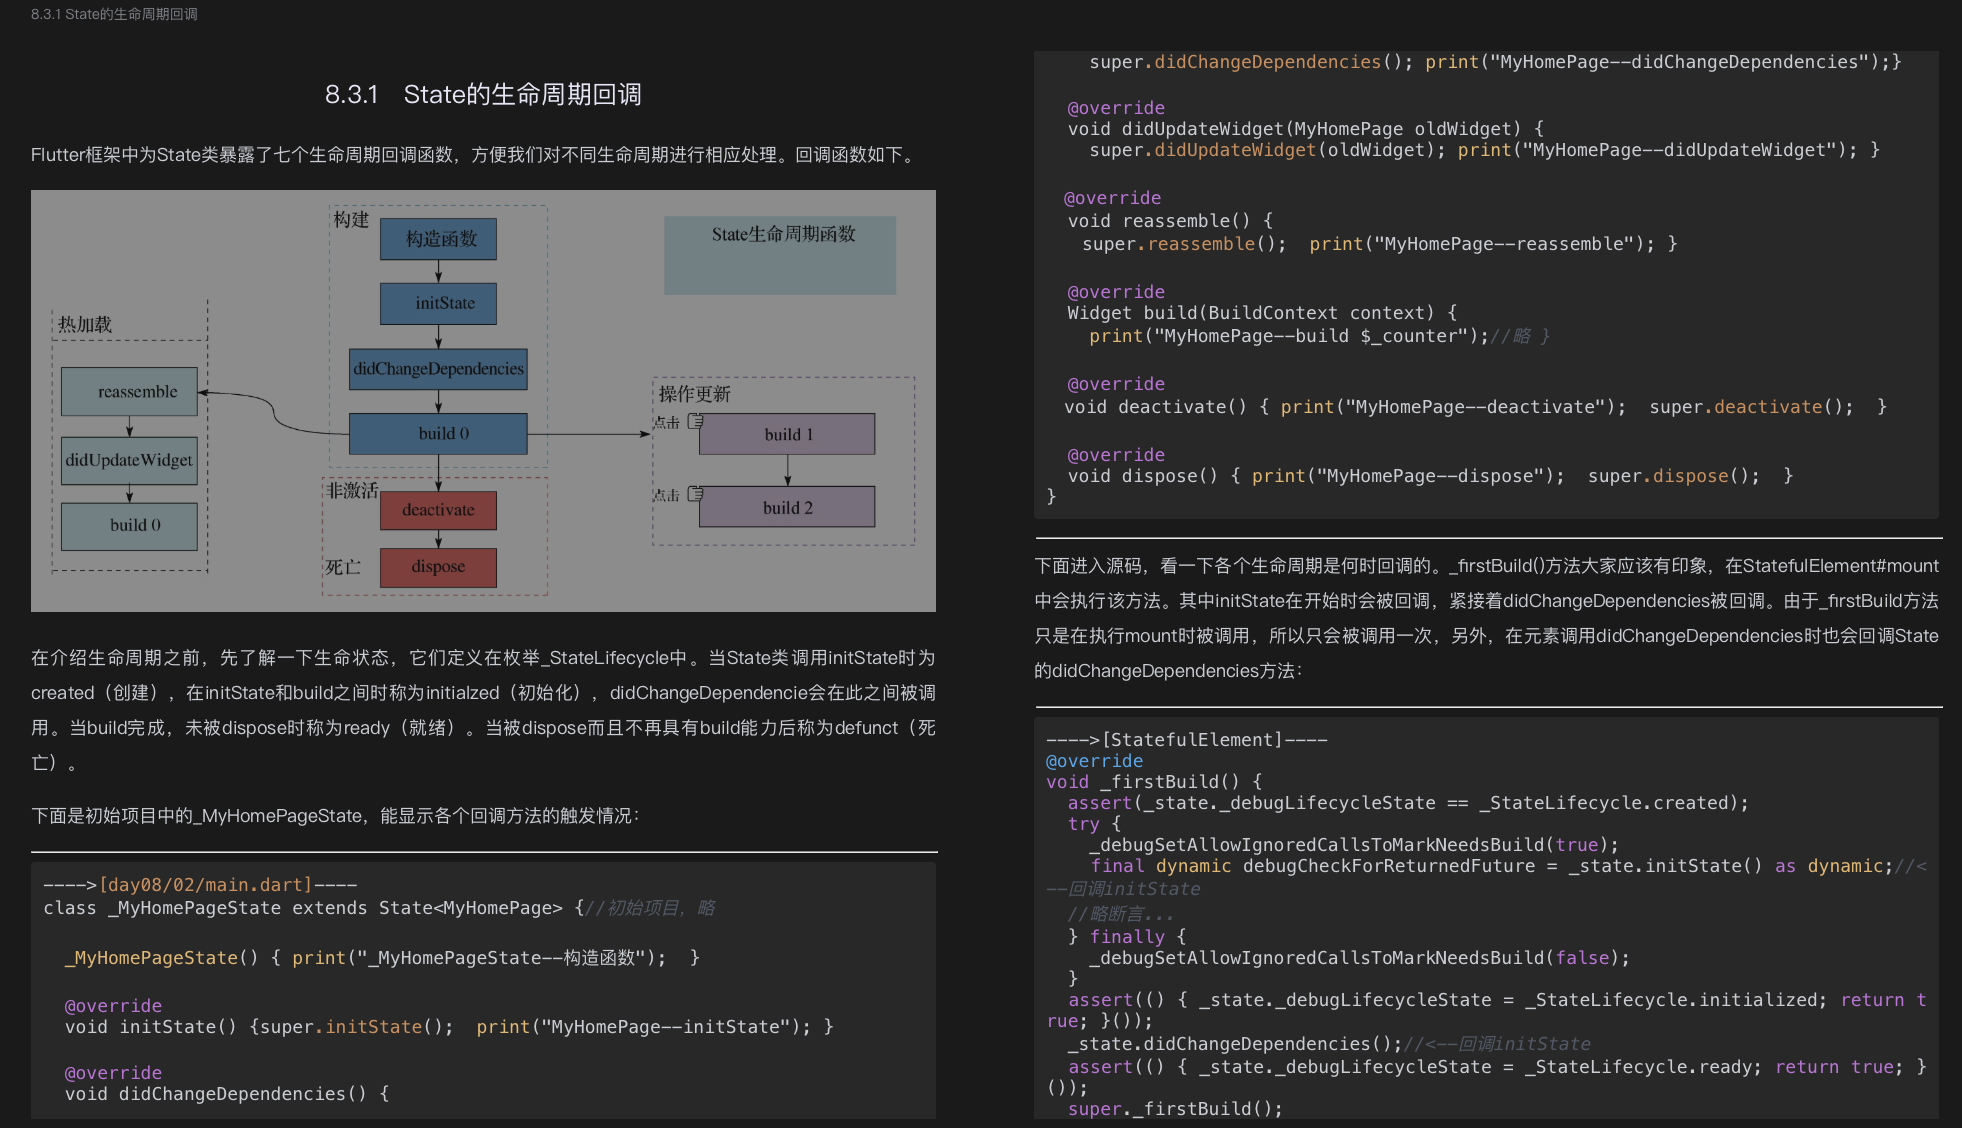The image size is (1962, 1128).
Task: Click the didUpdateWidget node in the diagram
Action: pyautogui.click(x=130, y=460)
